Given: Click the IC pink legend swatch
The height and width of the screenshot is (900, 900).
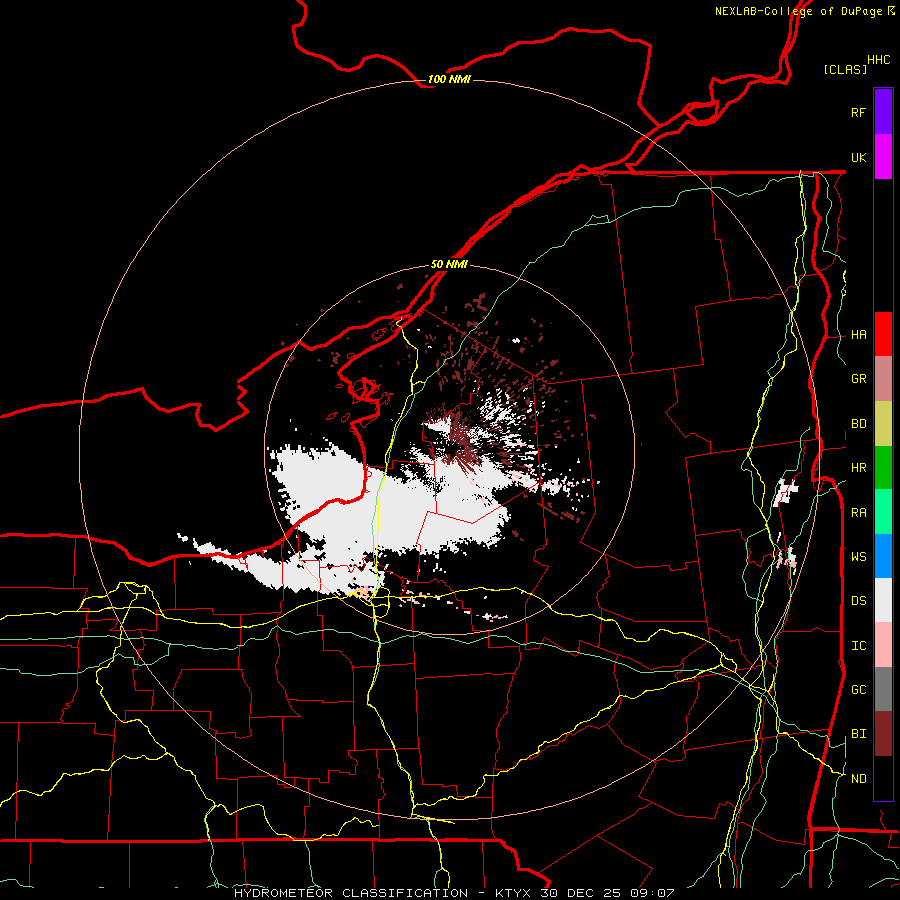Looking at the screenshot, I should (x=883, y=645).
